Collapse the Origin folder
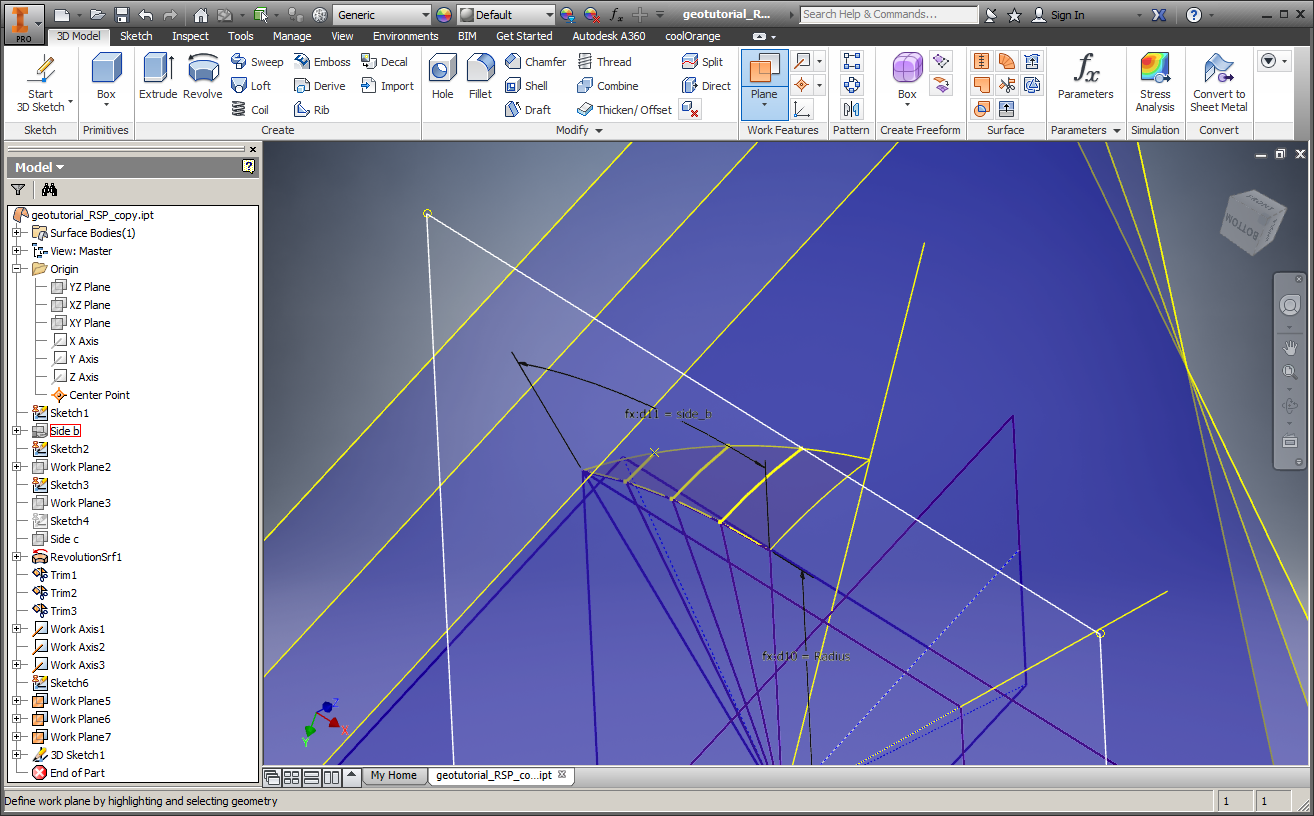This screenshot has height=816, width=1314. (16, 269)
